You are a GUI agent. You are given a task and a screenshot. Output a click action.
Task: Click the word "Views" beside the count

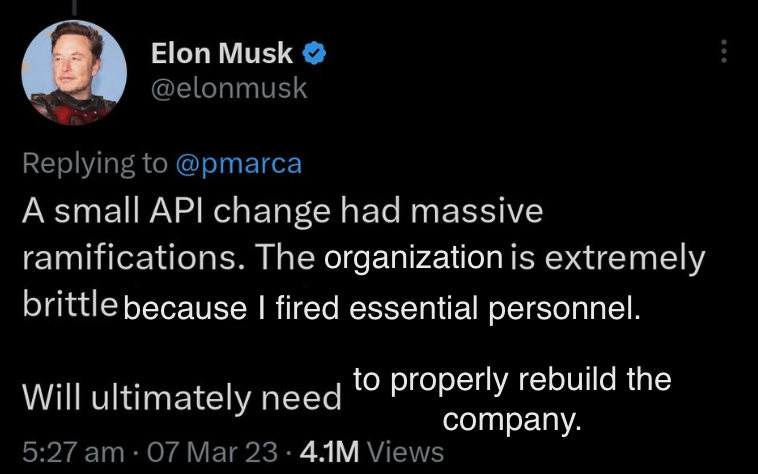click(x=404, y=451)
